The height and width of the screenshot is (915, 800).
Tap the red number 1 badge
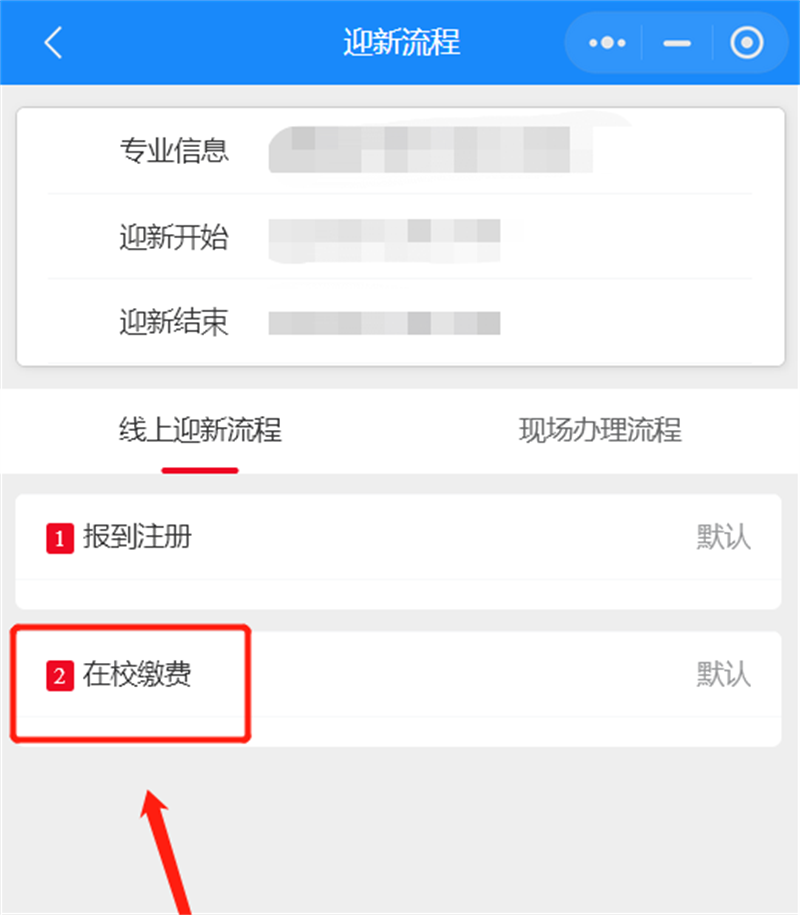pos(60,538)
